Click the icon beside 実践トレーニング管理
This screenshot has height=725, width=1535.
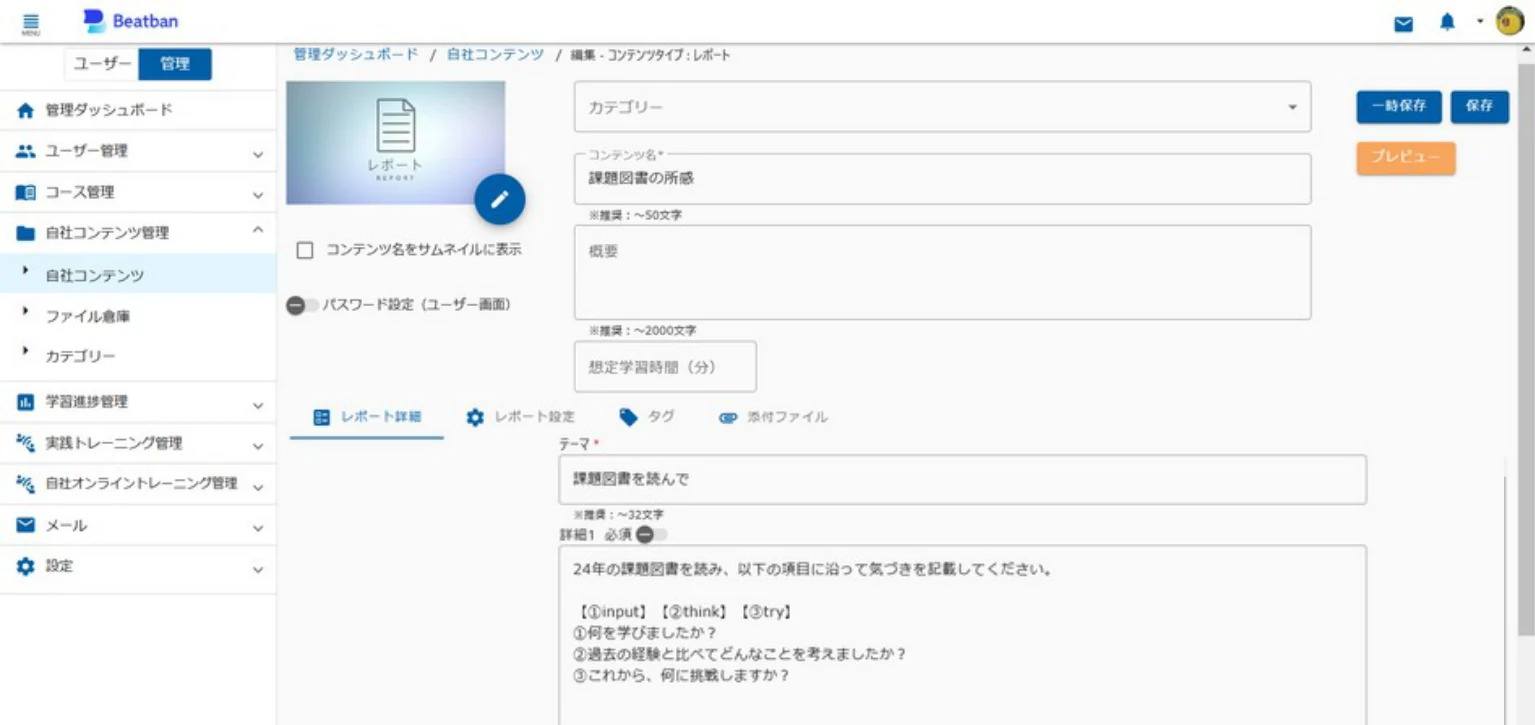coord(26,443)
